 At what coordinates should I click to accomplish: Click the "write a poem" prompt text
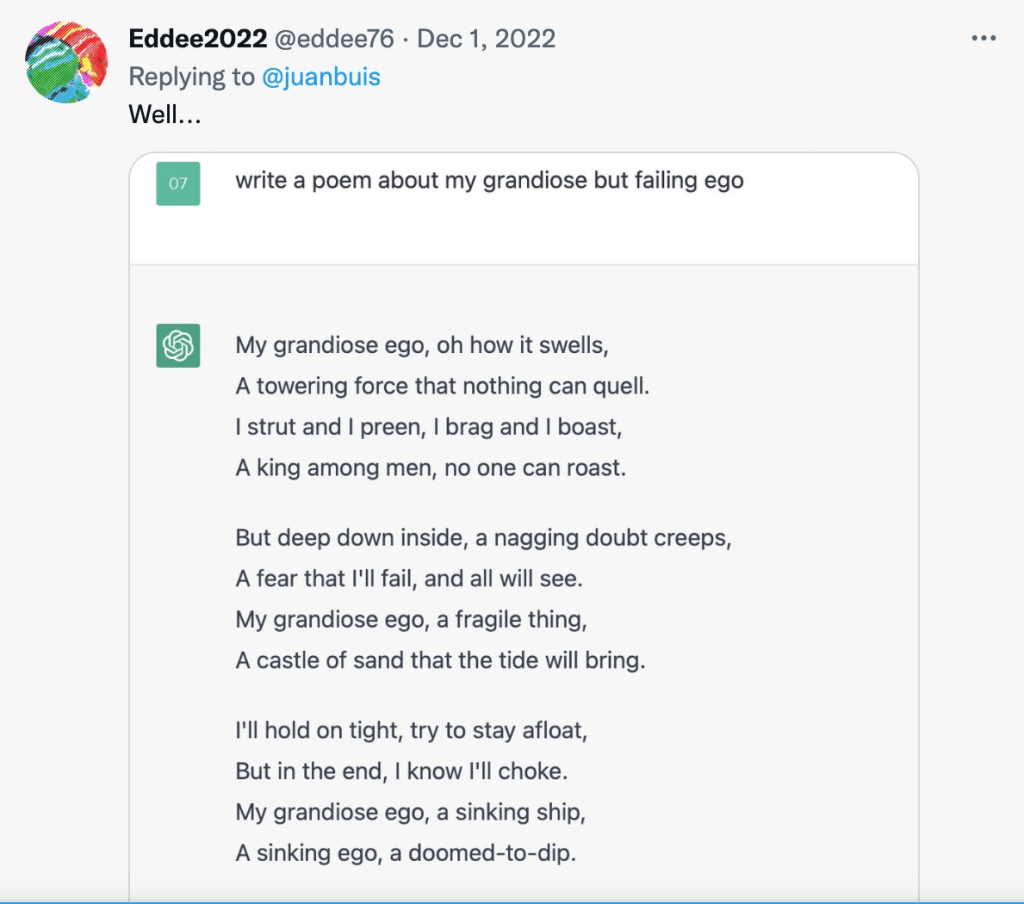(x=489, y=181)
